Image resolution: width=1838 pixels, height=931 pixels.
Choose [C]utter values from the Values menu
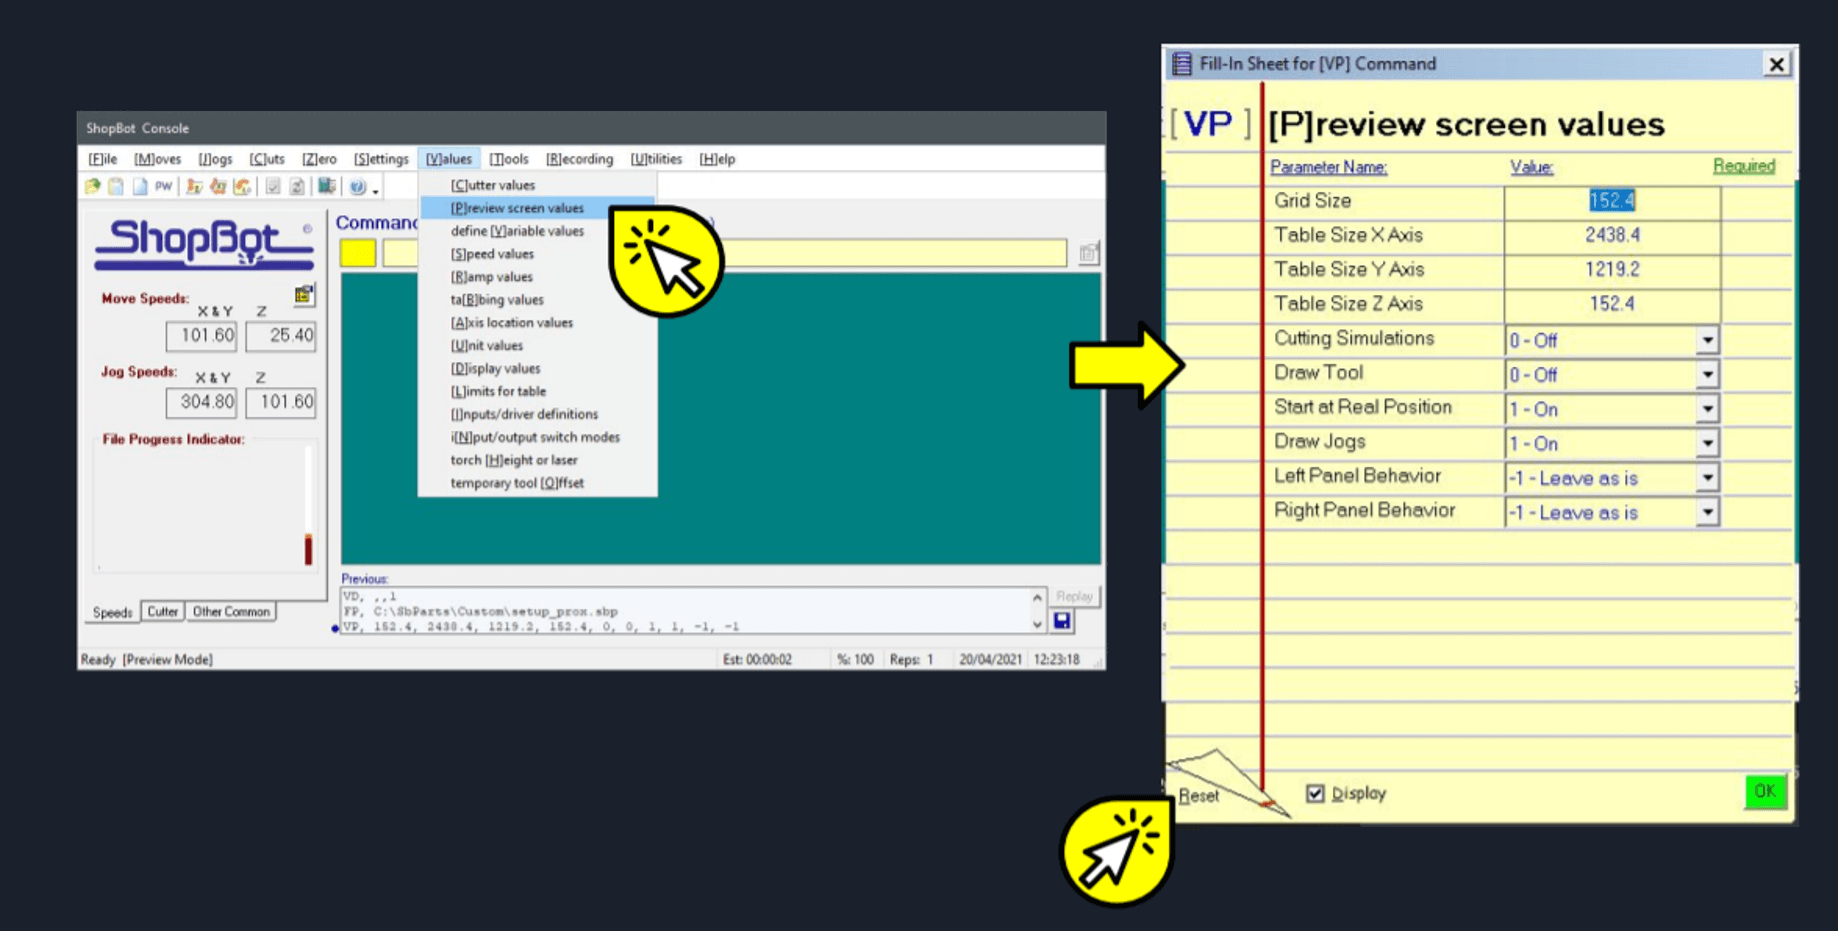538,185
